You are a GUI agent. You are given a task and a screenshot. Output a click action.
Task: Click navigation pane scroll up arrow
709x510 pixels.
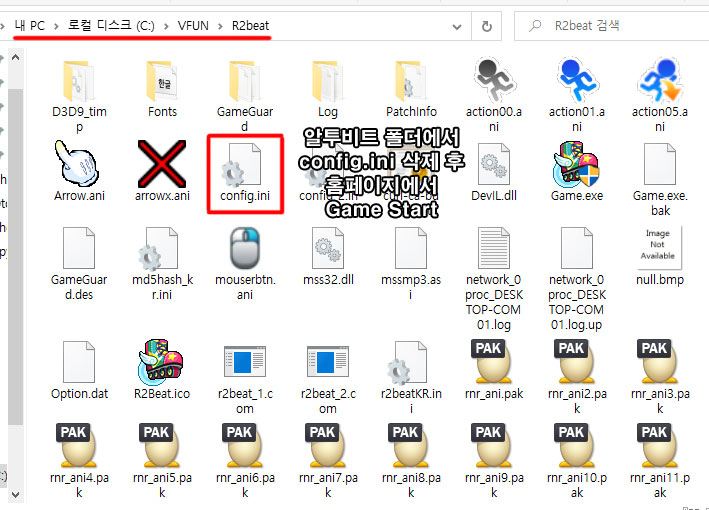tap(15, 57)
